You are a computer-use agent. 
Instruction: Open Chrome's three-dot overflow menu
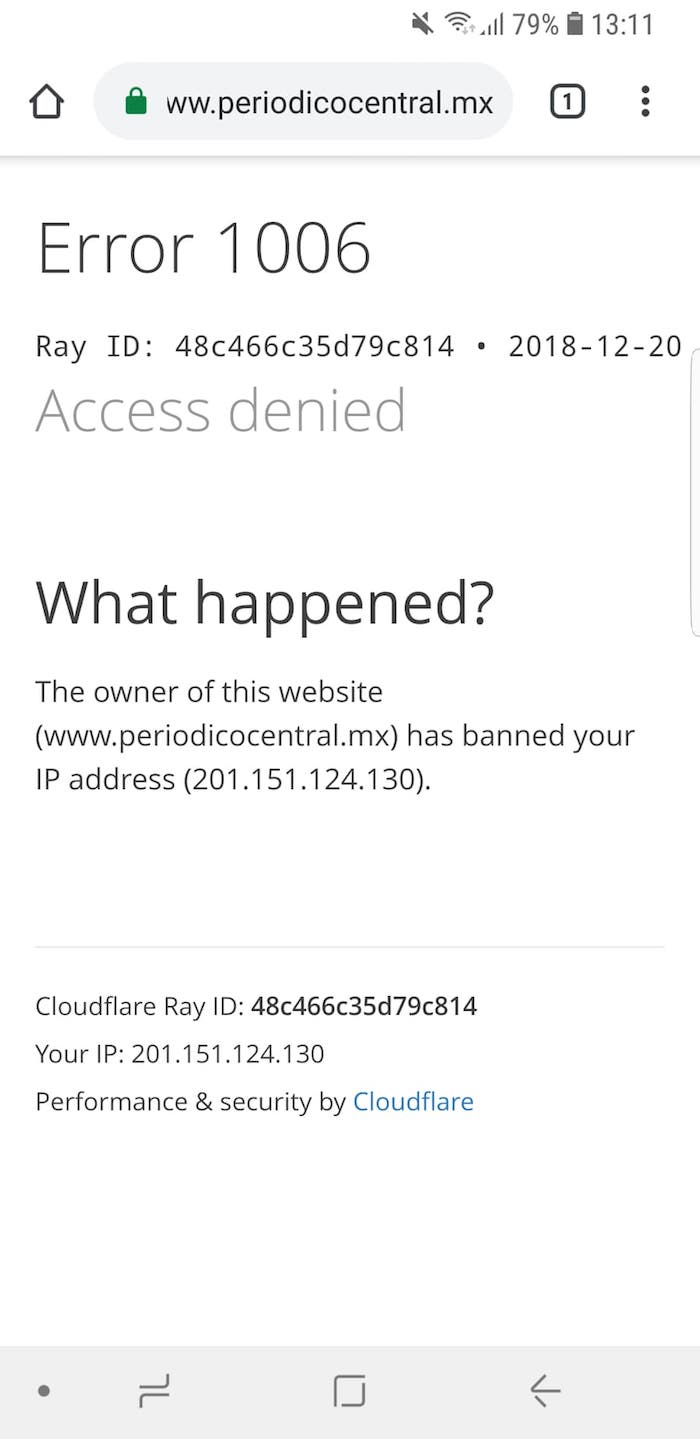pyautogui.click(x=645, y=101)
